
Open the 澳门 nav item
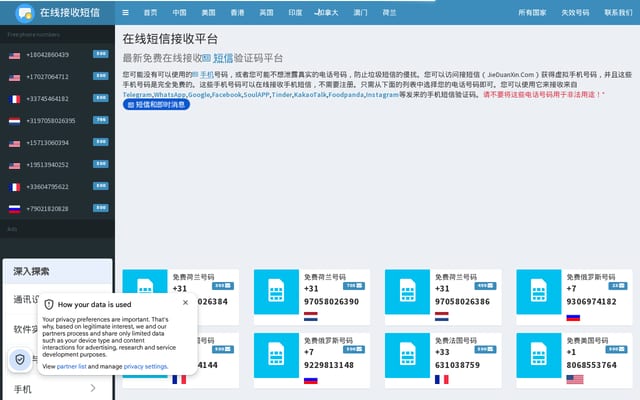pyautogui.click(x=360, y=13)
